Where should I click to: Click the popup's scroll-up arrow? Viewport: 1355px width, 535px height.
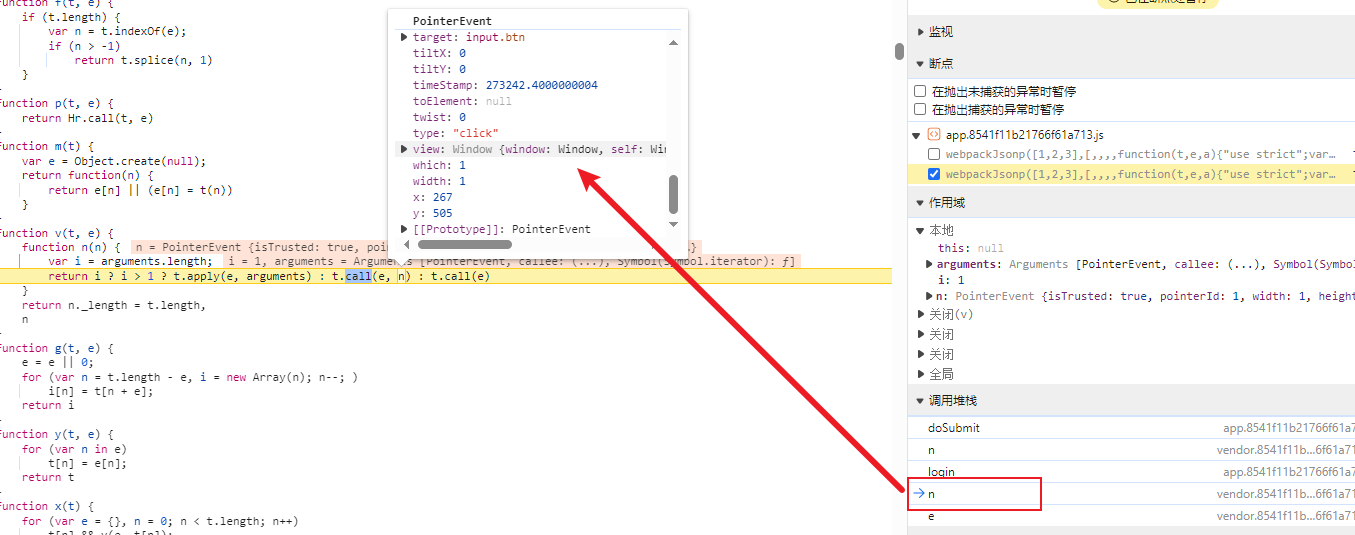[x=673, y=43]
